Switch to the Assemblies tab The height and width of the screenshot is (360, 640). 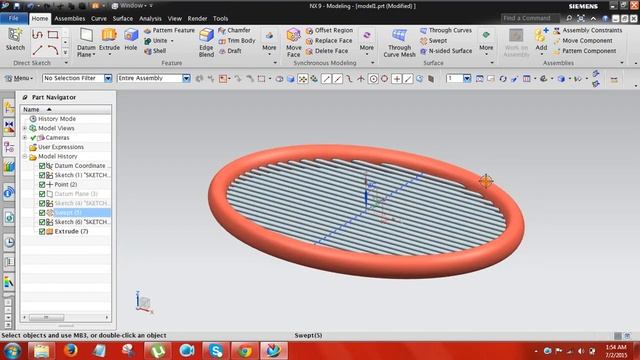click(70, 18)
